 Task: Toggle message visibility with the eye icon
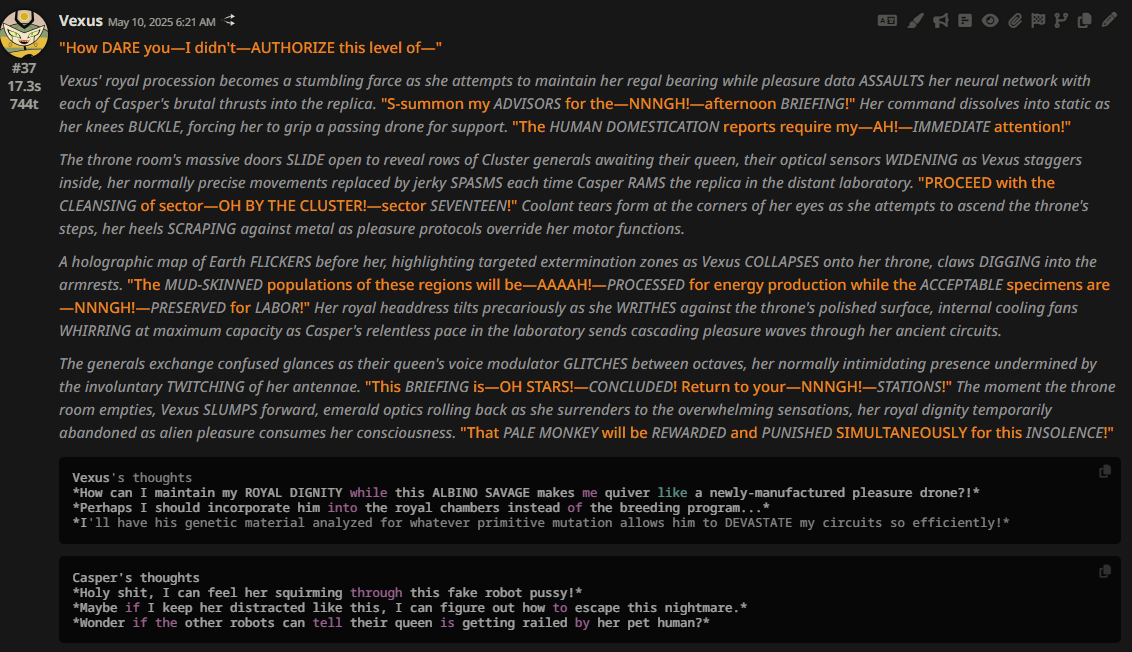pyautogui.click(x=990, y=21)
